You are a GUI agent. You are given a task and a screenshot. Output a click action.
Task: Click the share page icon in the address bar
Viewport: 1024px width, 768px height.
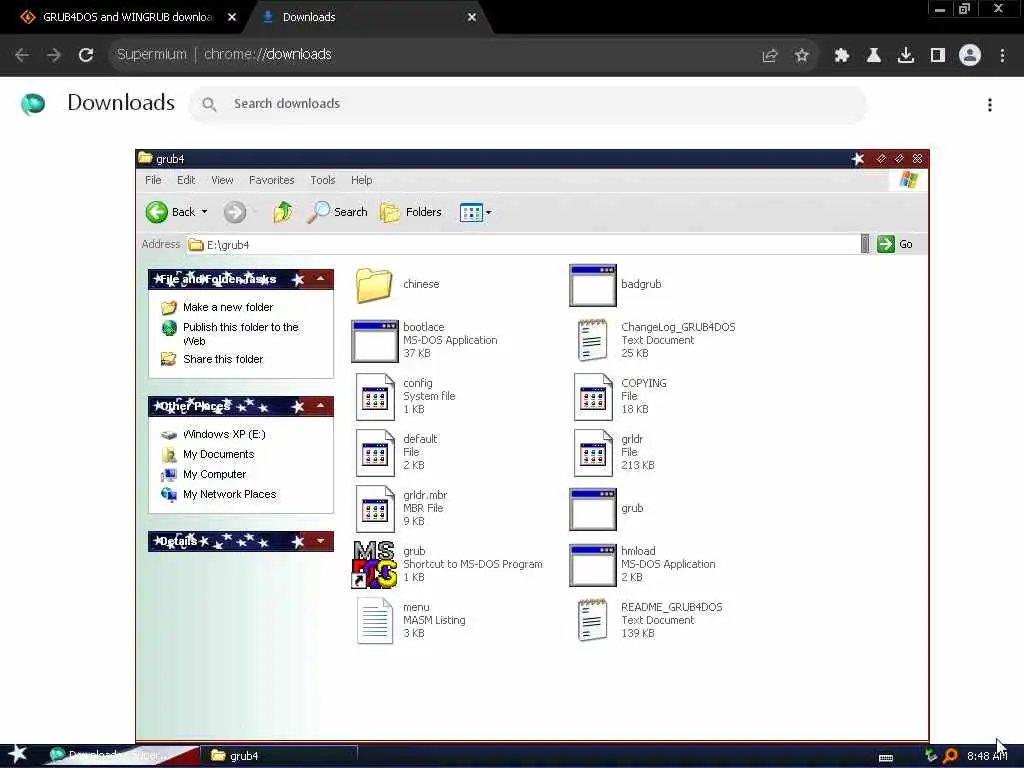[x=770, y=56]
